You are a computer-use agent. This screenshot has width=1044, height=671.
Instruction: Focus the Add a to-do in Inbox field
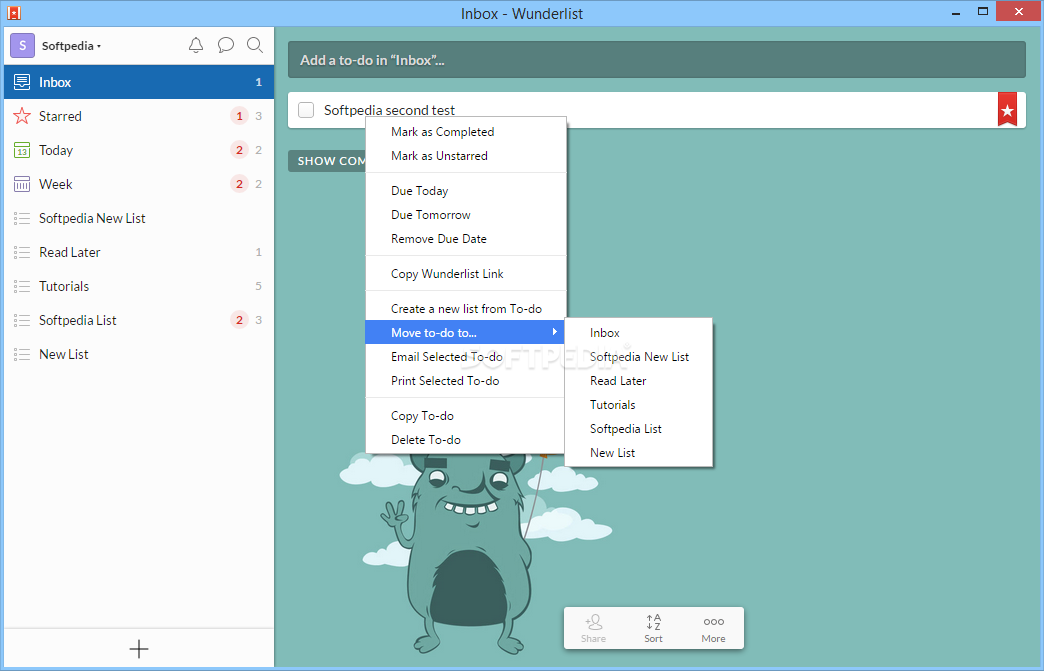(x=656, y=60)
